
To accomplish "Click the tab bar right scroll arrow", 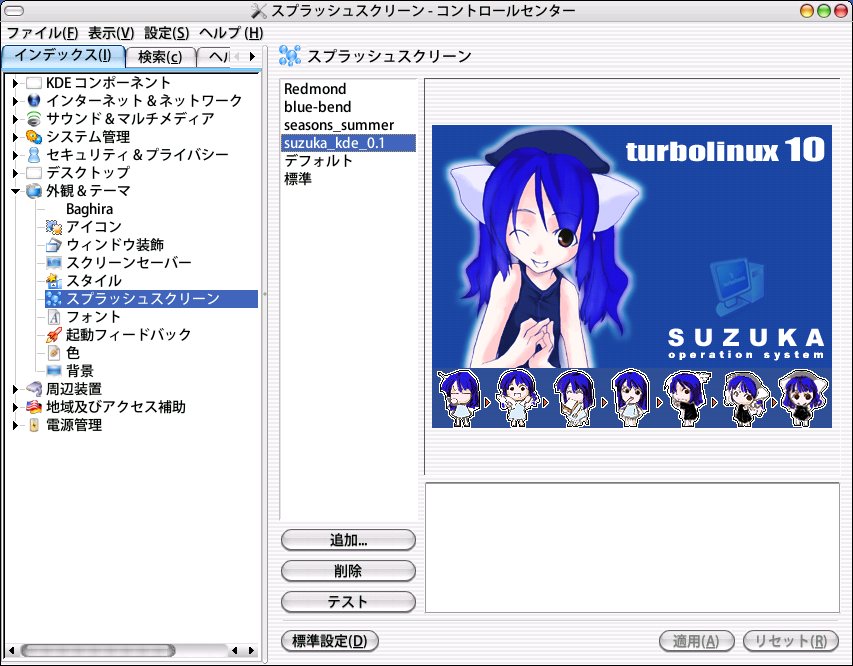I will tap(252, 56).
